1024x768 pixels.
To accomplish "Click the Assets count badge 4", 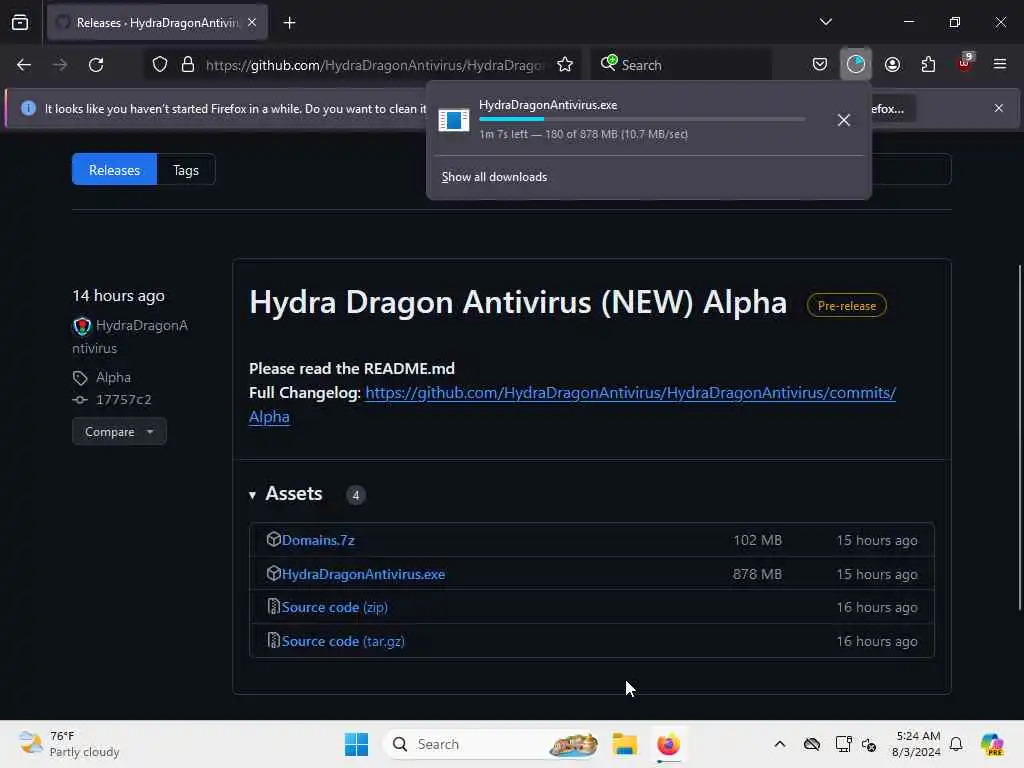I will coord(356,495).
